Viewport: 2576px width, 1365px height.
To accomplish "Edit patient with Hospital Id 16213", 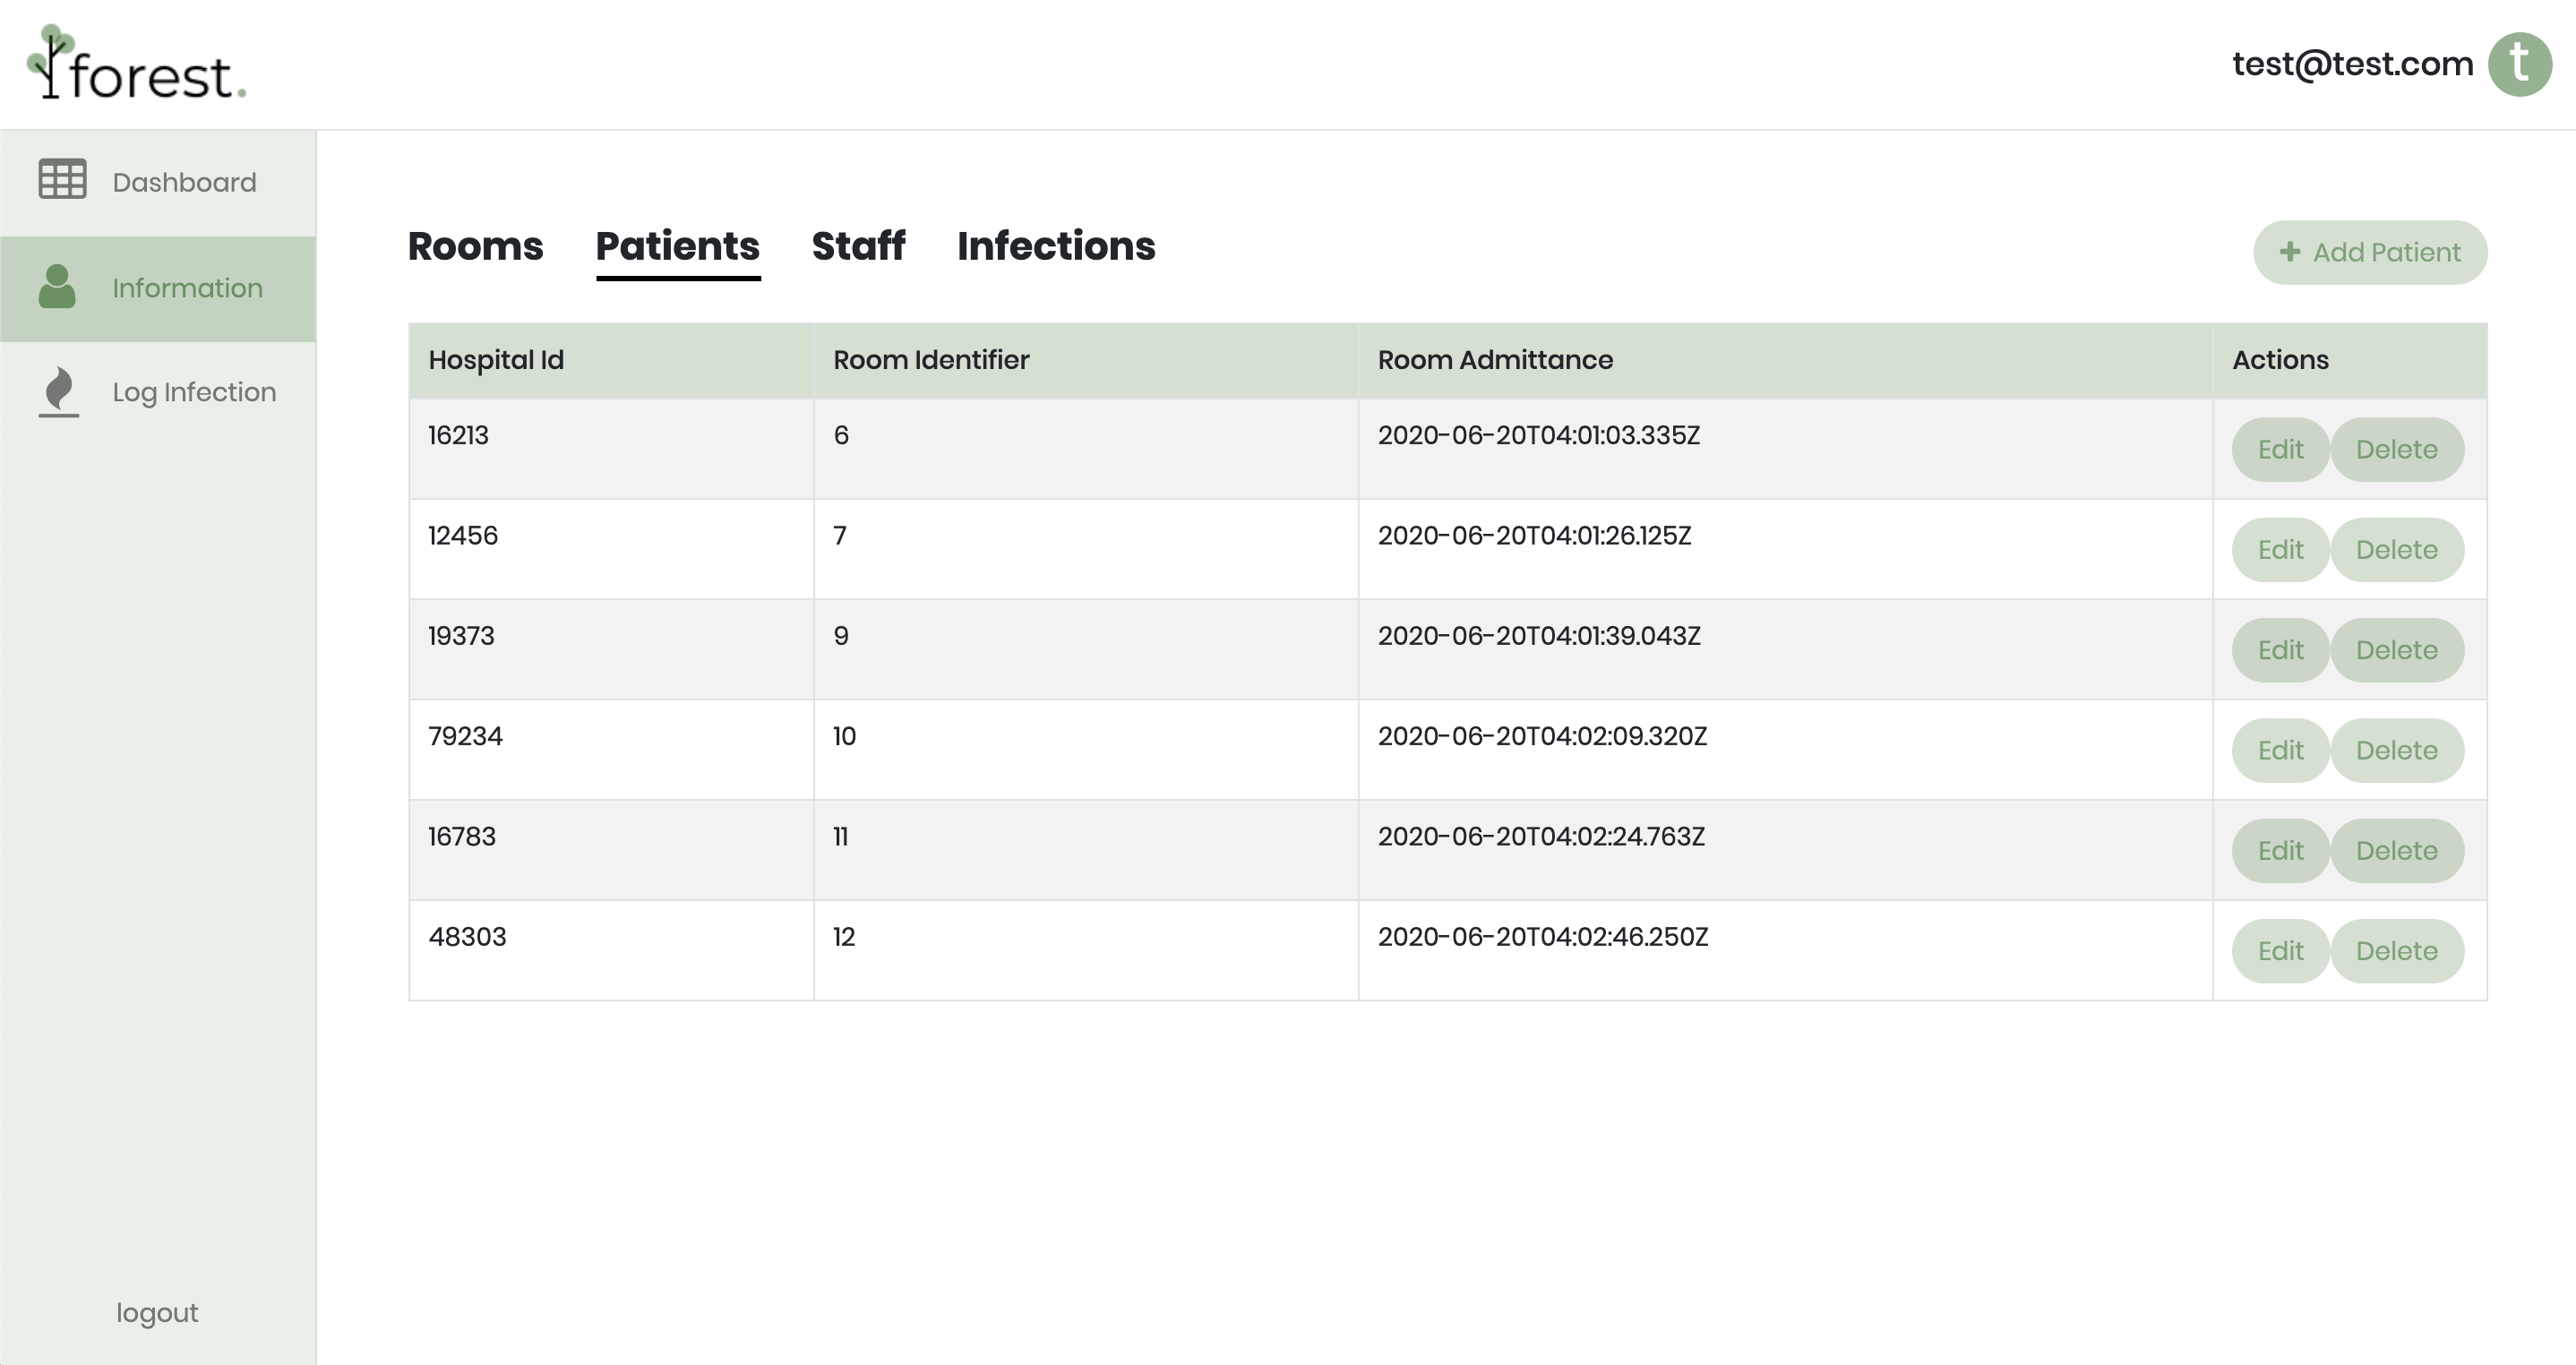I will coord(2280,450).
